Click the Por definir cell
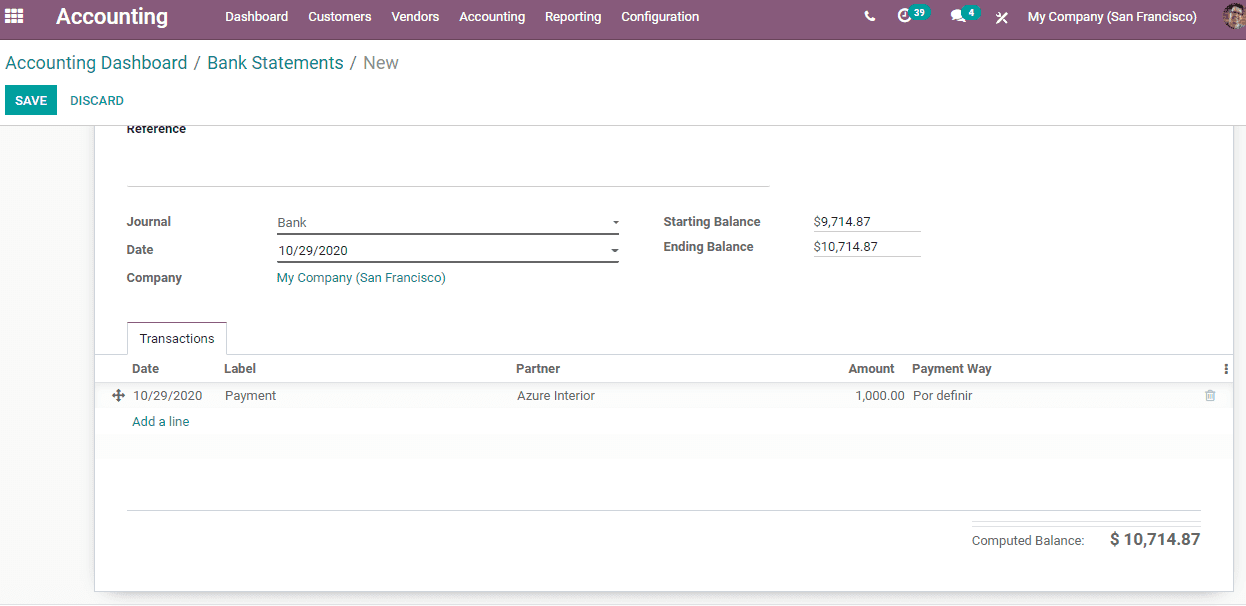The height and width of the screenshot is (606, 1246). 943,396
